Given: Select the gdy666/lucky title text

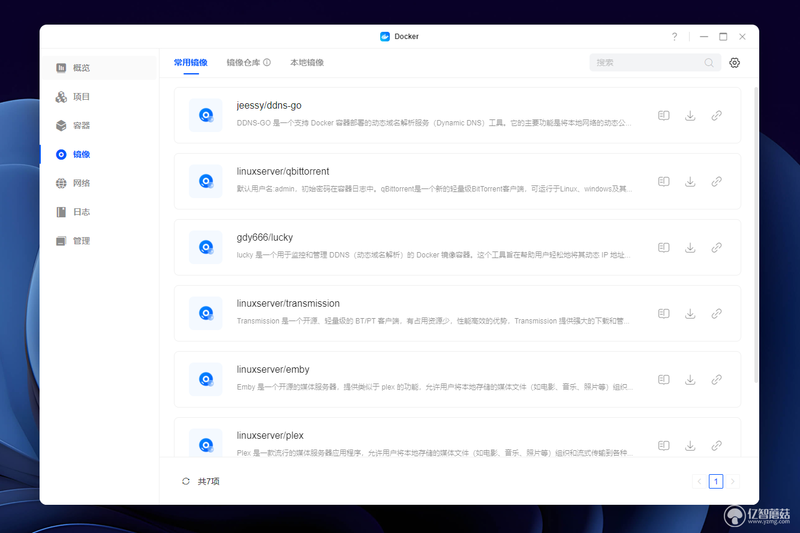Looking at the screenshot, I should (264, 238).
